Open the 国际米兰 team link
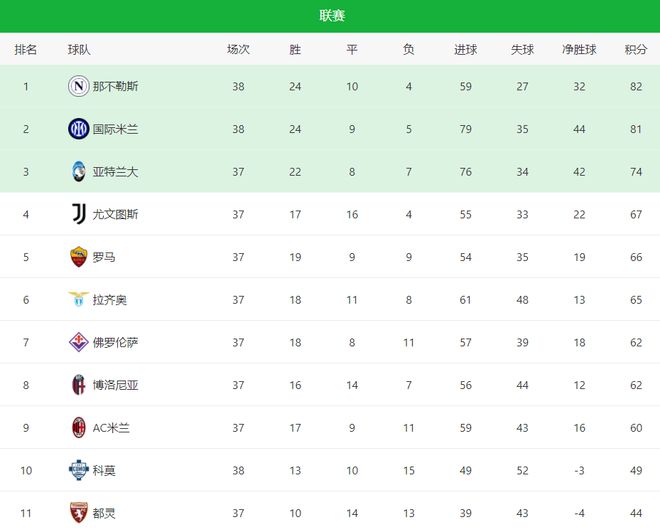Viewport: 660px width, 532px height. [115, 129]
